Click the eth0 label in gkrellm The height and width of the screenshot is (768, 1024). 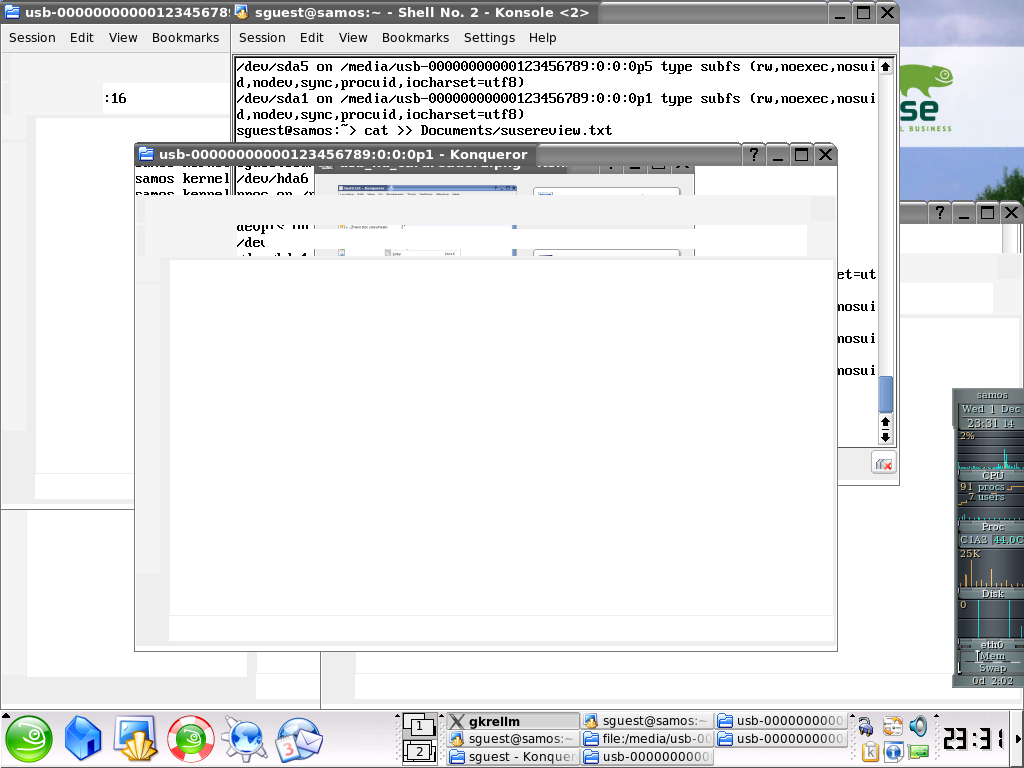[991, 645]
